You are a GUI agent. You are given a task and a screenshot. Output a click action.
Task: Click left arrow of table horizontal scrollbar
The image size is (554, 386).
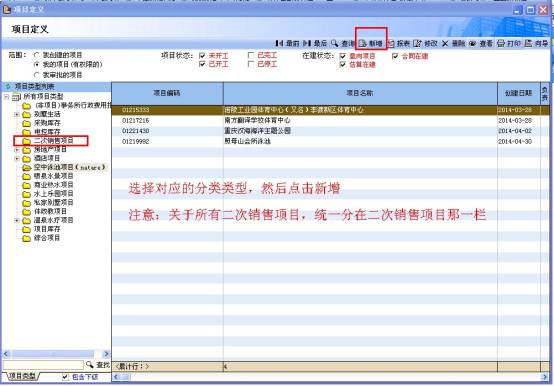point(116,377)
